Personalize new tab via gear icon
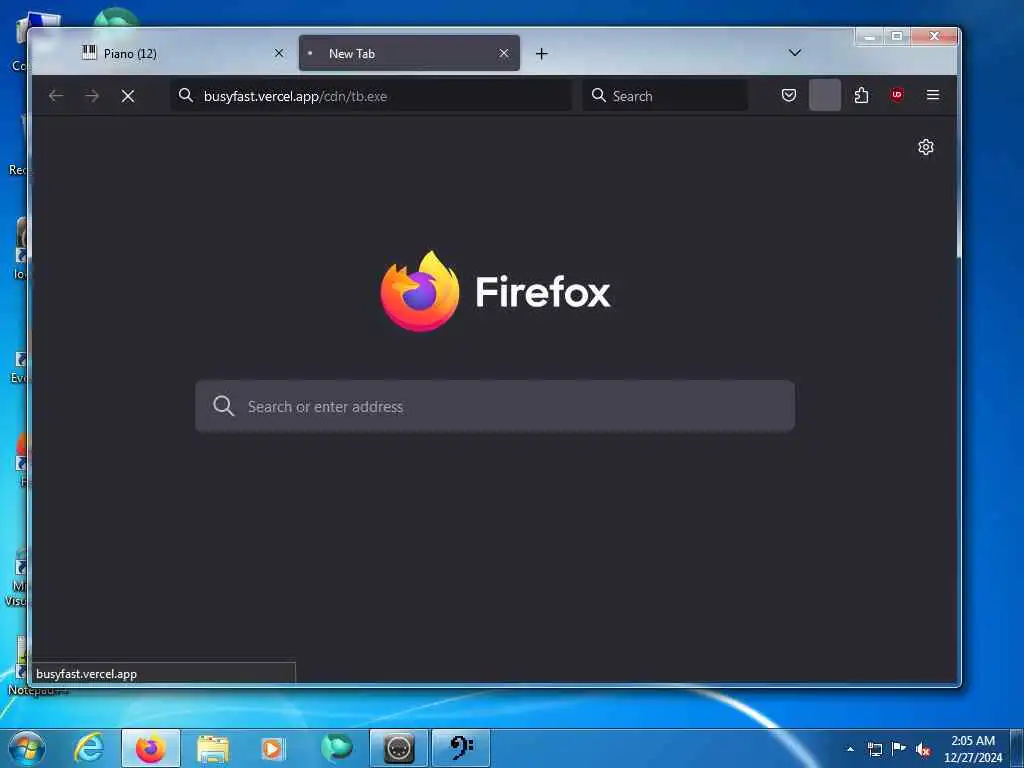The width and height of the screenshot is (1024, 768). click(925, 147)
